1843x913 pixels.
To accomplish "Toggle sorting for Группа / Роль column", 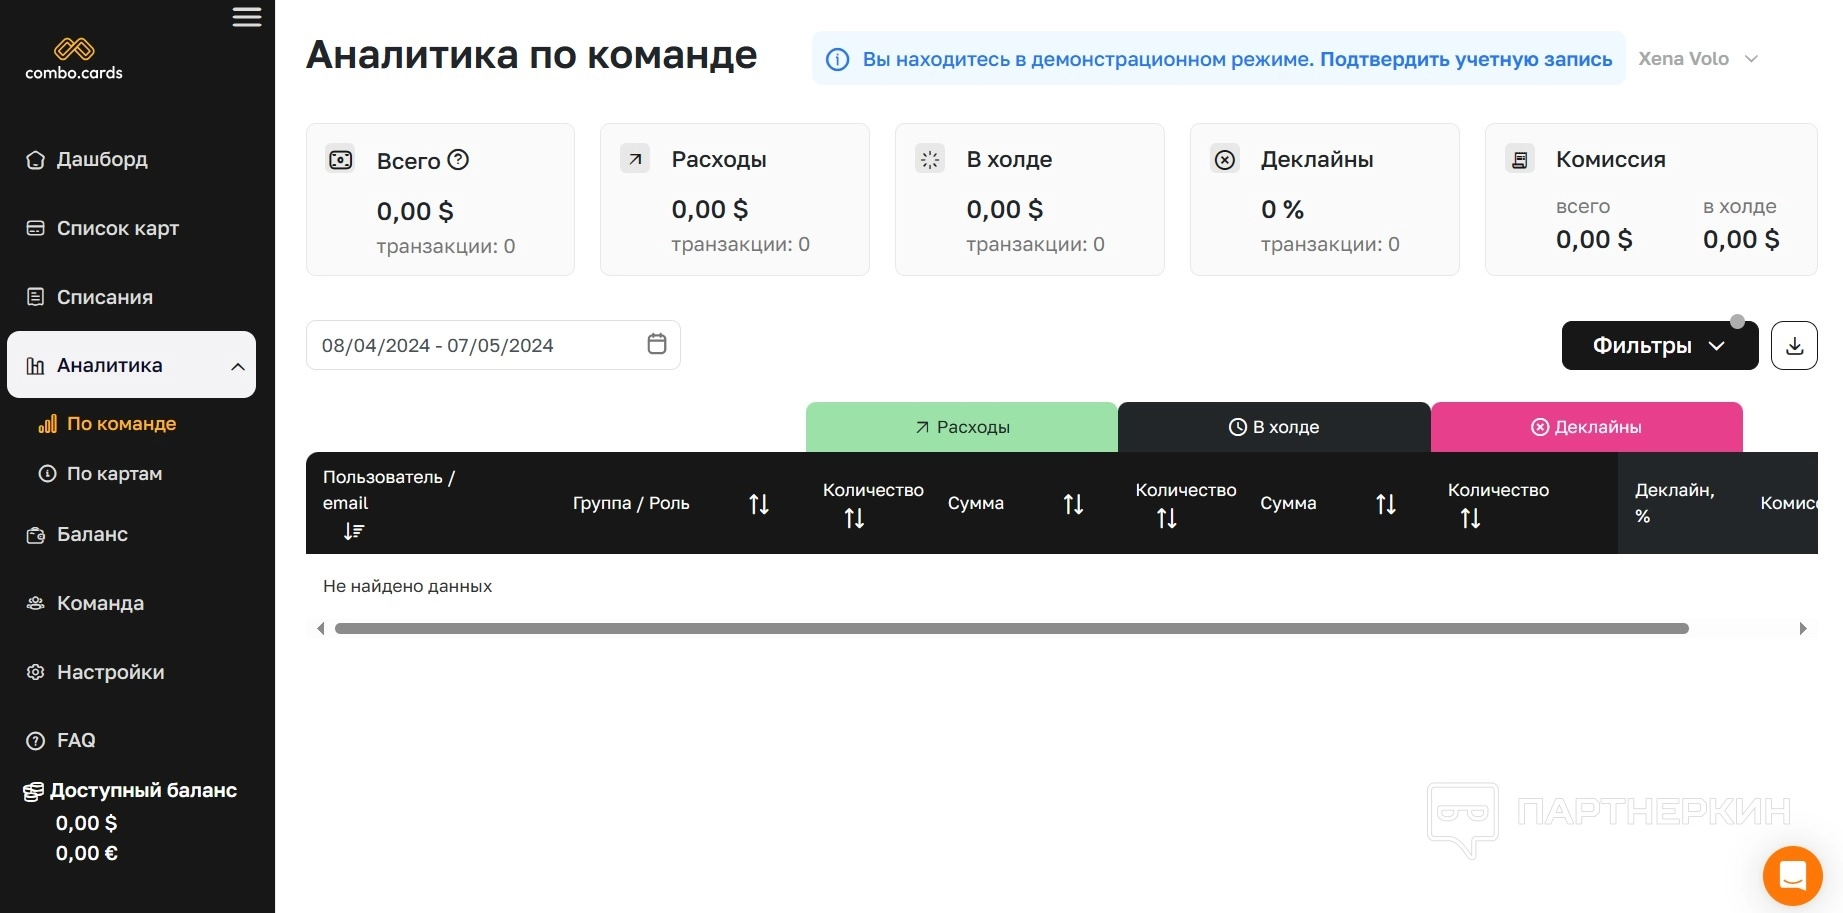I will 759,504.
